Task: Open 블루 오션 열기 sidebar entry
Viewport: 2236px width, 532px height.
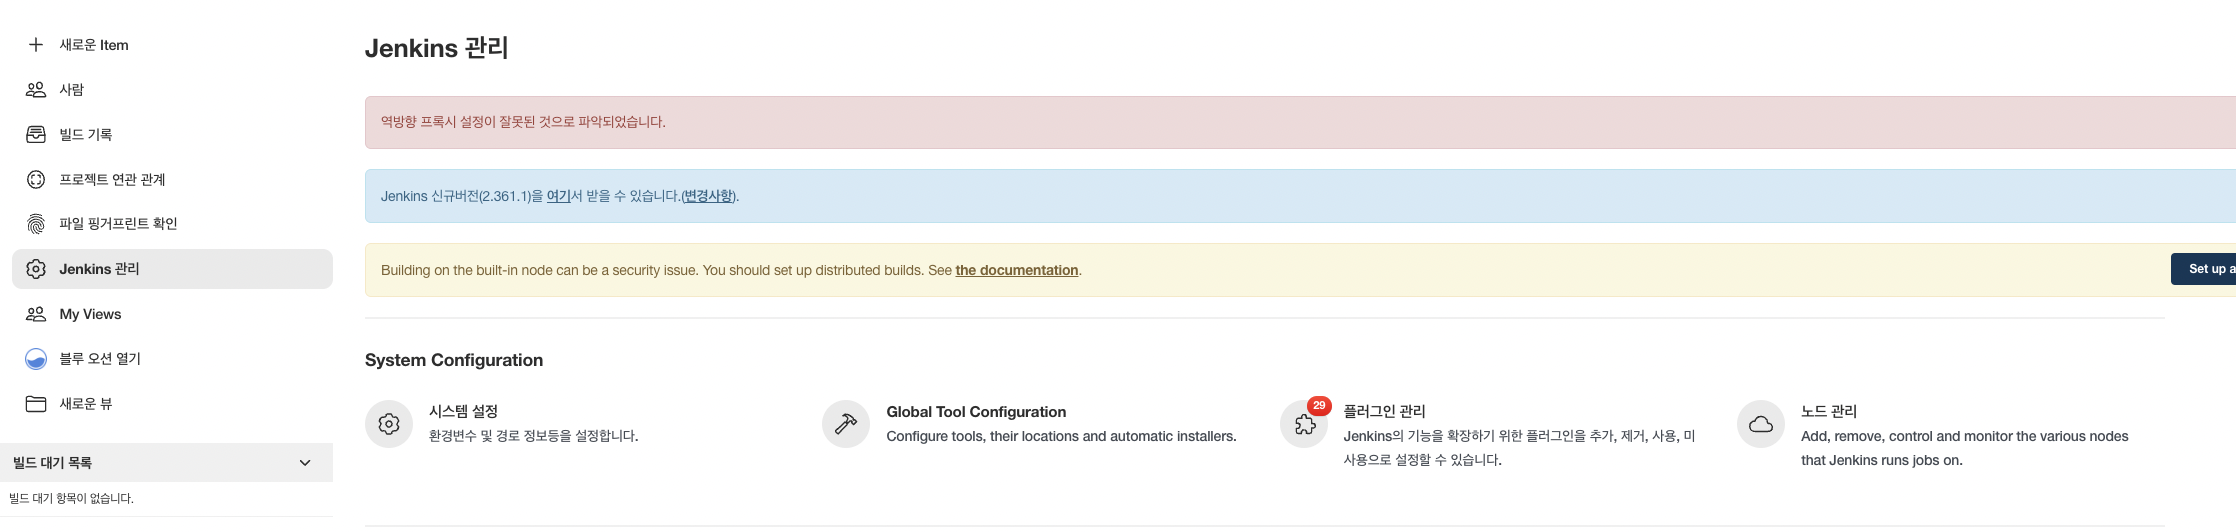Action: click(x=172, y=359)
